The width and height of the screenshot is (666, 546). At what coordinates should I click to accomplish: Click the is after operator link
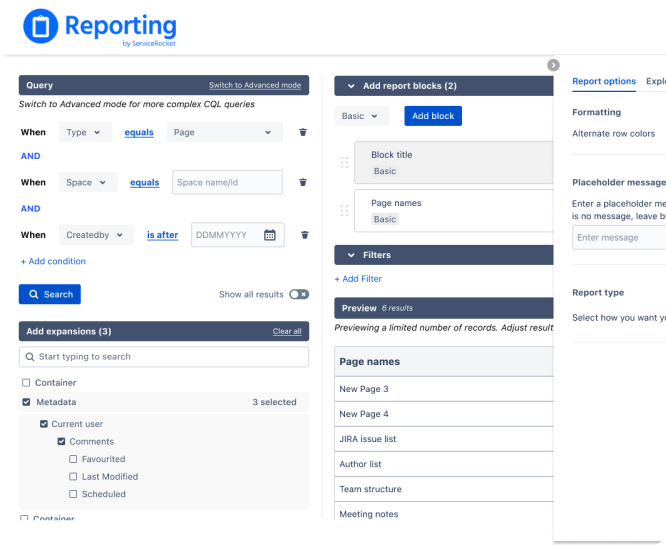point(163,235)
